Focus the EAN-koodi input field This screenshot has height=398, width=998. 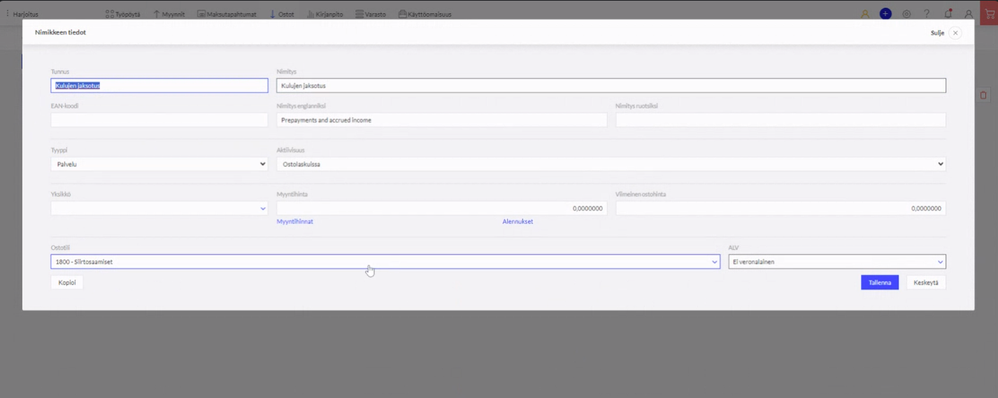[x=159, y=120]
